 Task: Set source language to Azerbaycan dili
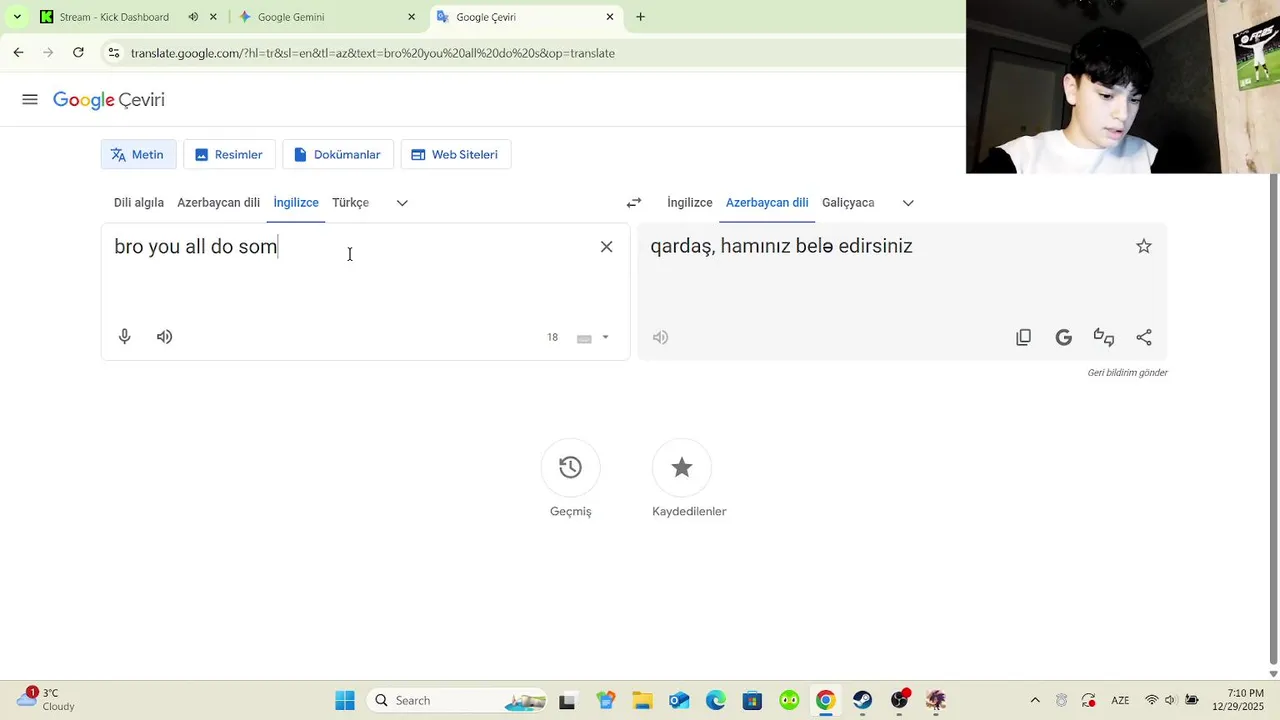(218, 203)
